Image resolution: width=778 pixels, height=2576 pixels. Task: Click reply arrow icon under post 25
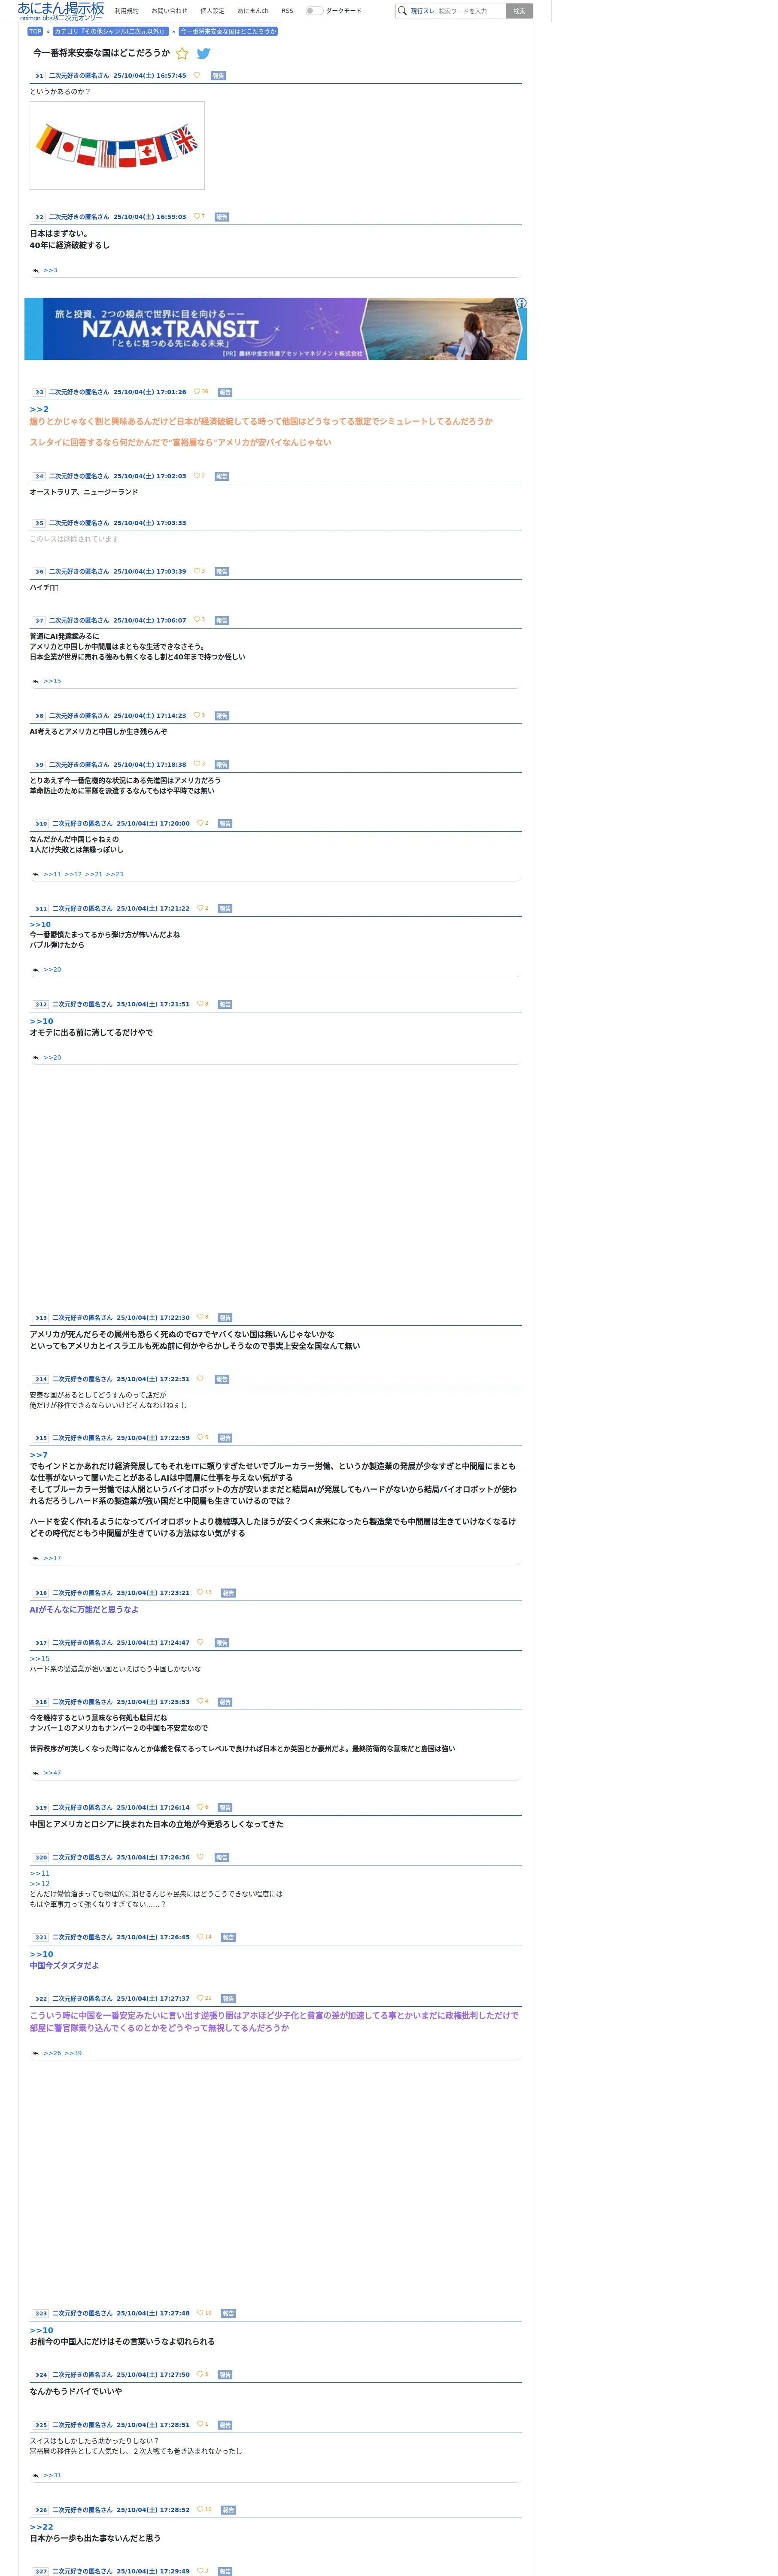pyautogui.click(x=35, y=2475)
